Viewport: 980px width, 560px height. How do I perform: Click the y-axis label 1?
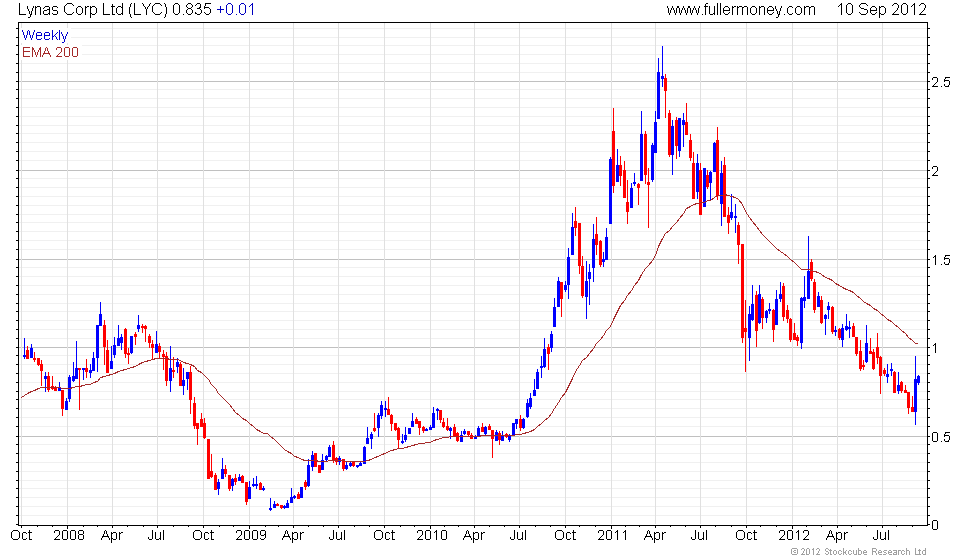point(935,349)
